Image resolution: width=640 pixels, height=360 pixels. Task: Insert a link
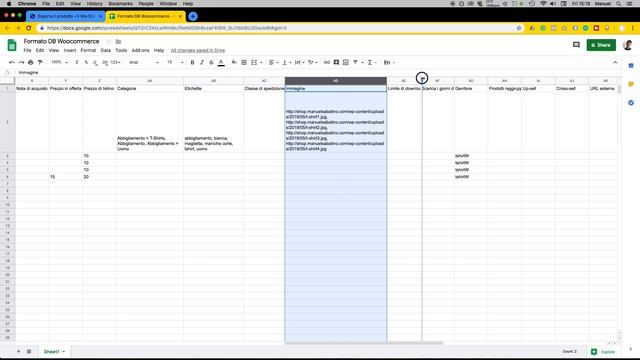click(327, 62)
